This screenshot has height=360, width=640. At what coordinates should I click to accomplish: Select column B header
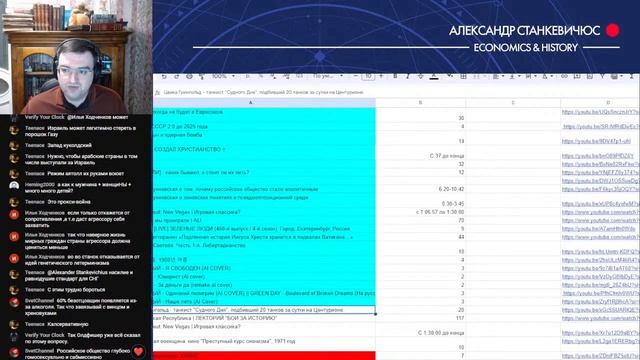pyautogui.click(x=420, y=103)
